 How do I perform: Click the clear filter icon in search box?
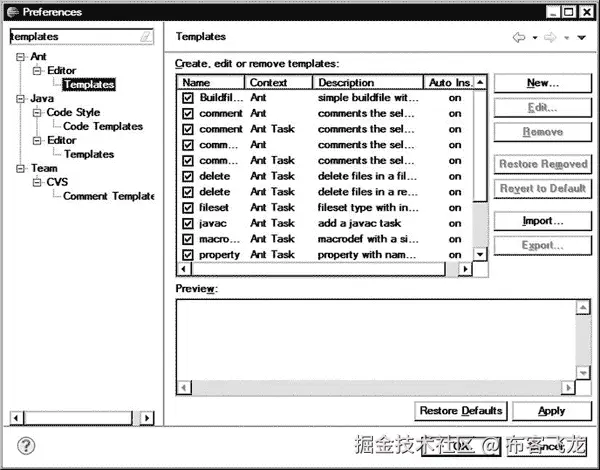[x=146, y=37]
